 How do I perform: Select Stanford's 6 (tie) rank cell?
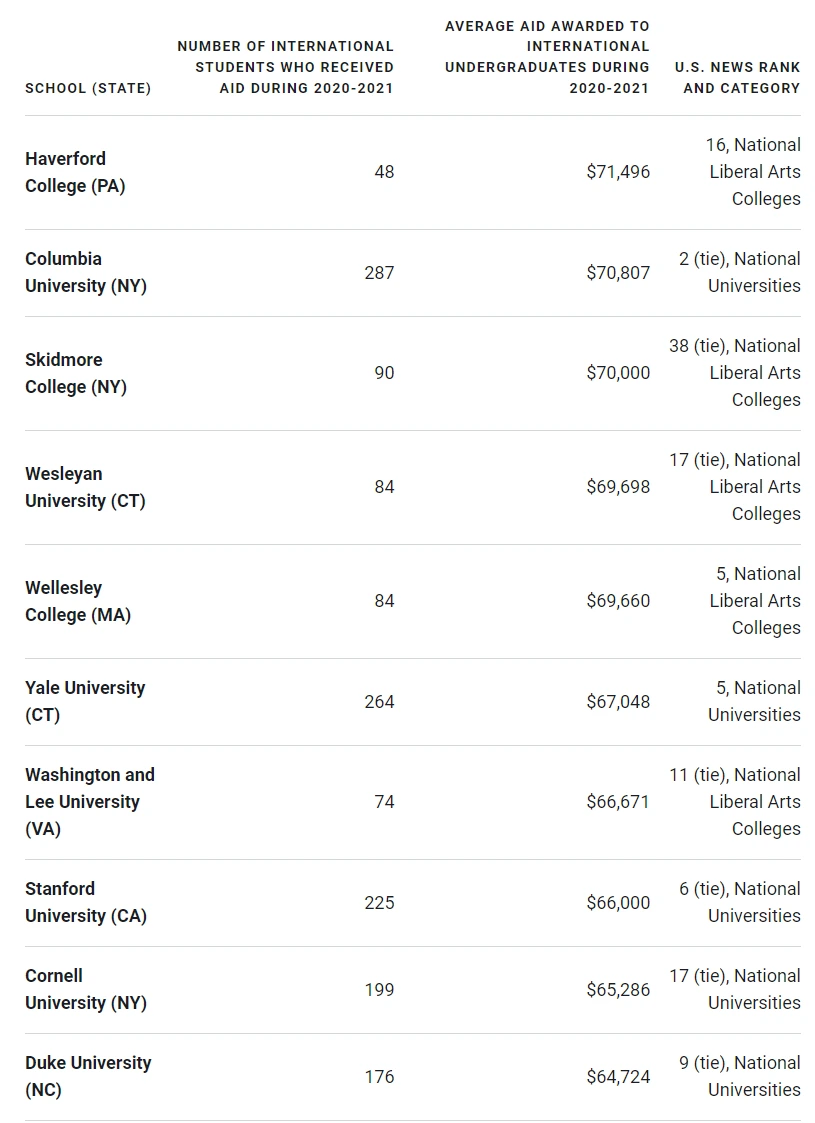[740, 902]
